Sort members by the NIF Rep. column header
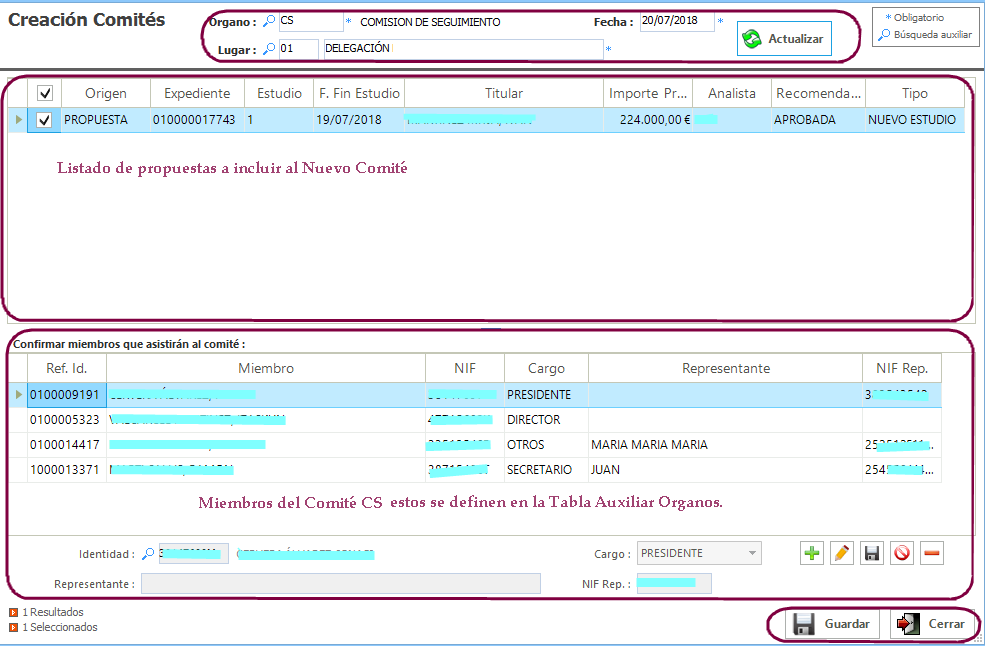 [902, 368]
